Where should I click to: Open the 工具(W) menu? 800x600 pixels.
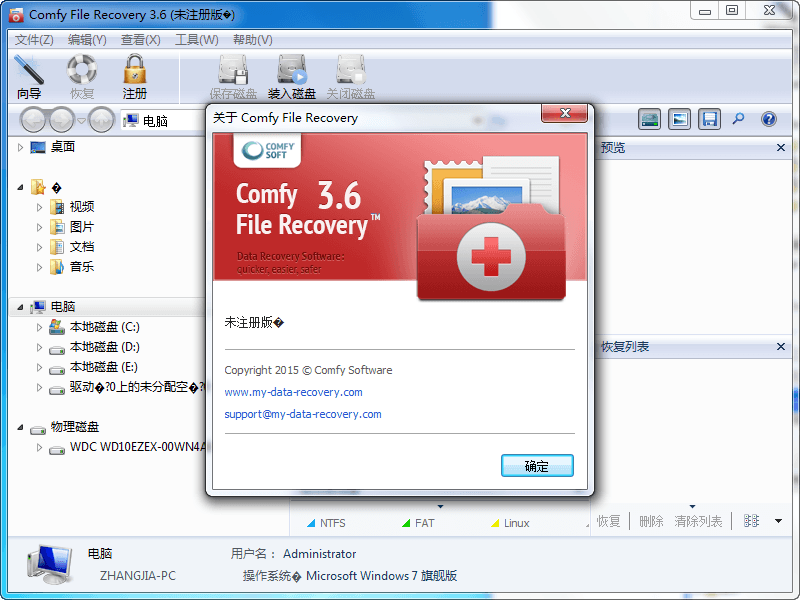[x=196, y=40]
